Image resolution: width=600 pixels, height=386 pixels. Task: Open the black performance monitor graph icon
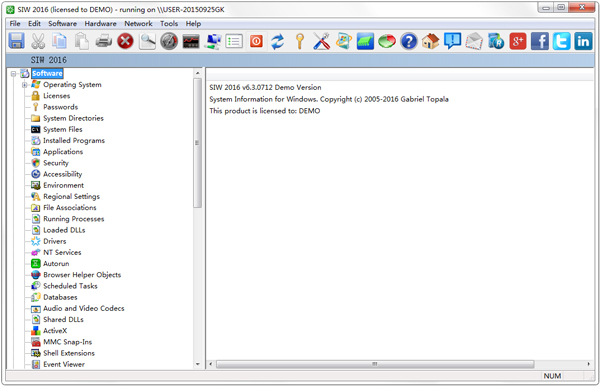[191, 41]
